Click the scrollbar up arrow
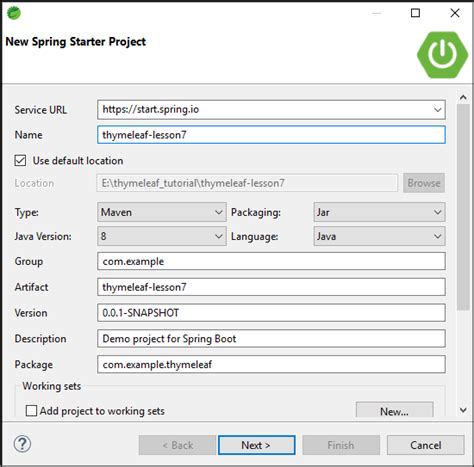The width and height of the screenshot is (474, 467). click(x=463, y=97)
